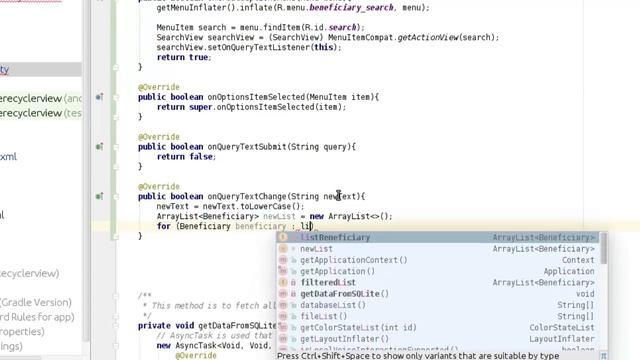Collapse the 'This method is to fetch' comment

coord(116,296)
